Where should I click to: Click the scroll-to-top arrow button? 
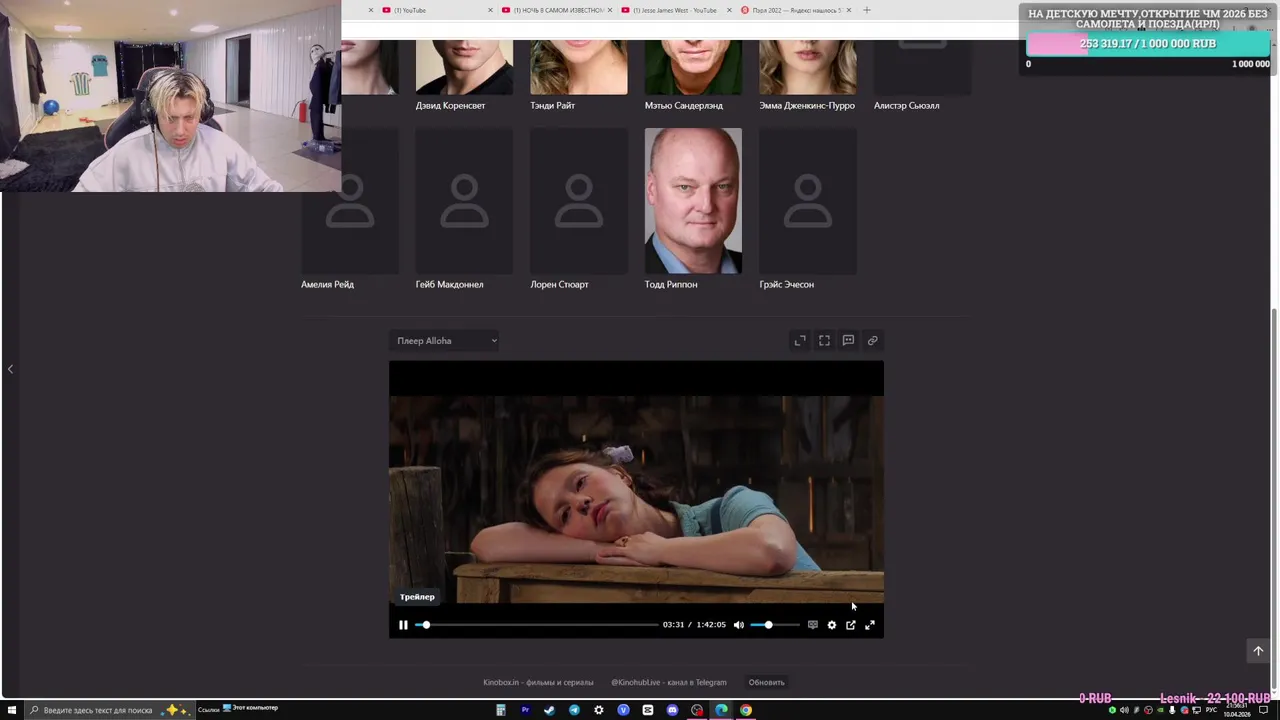[1258, 651]
